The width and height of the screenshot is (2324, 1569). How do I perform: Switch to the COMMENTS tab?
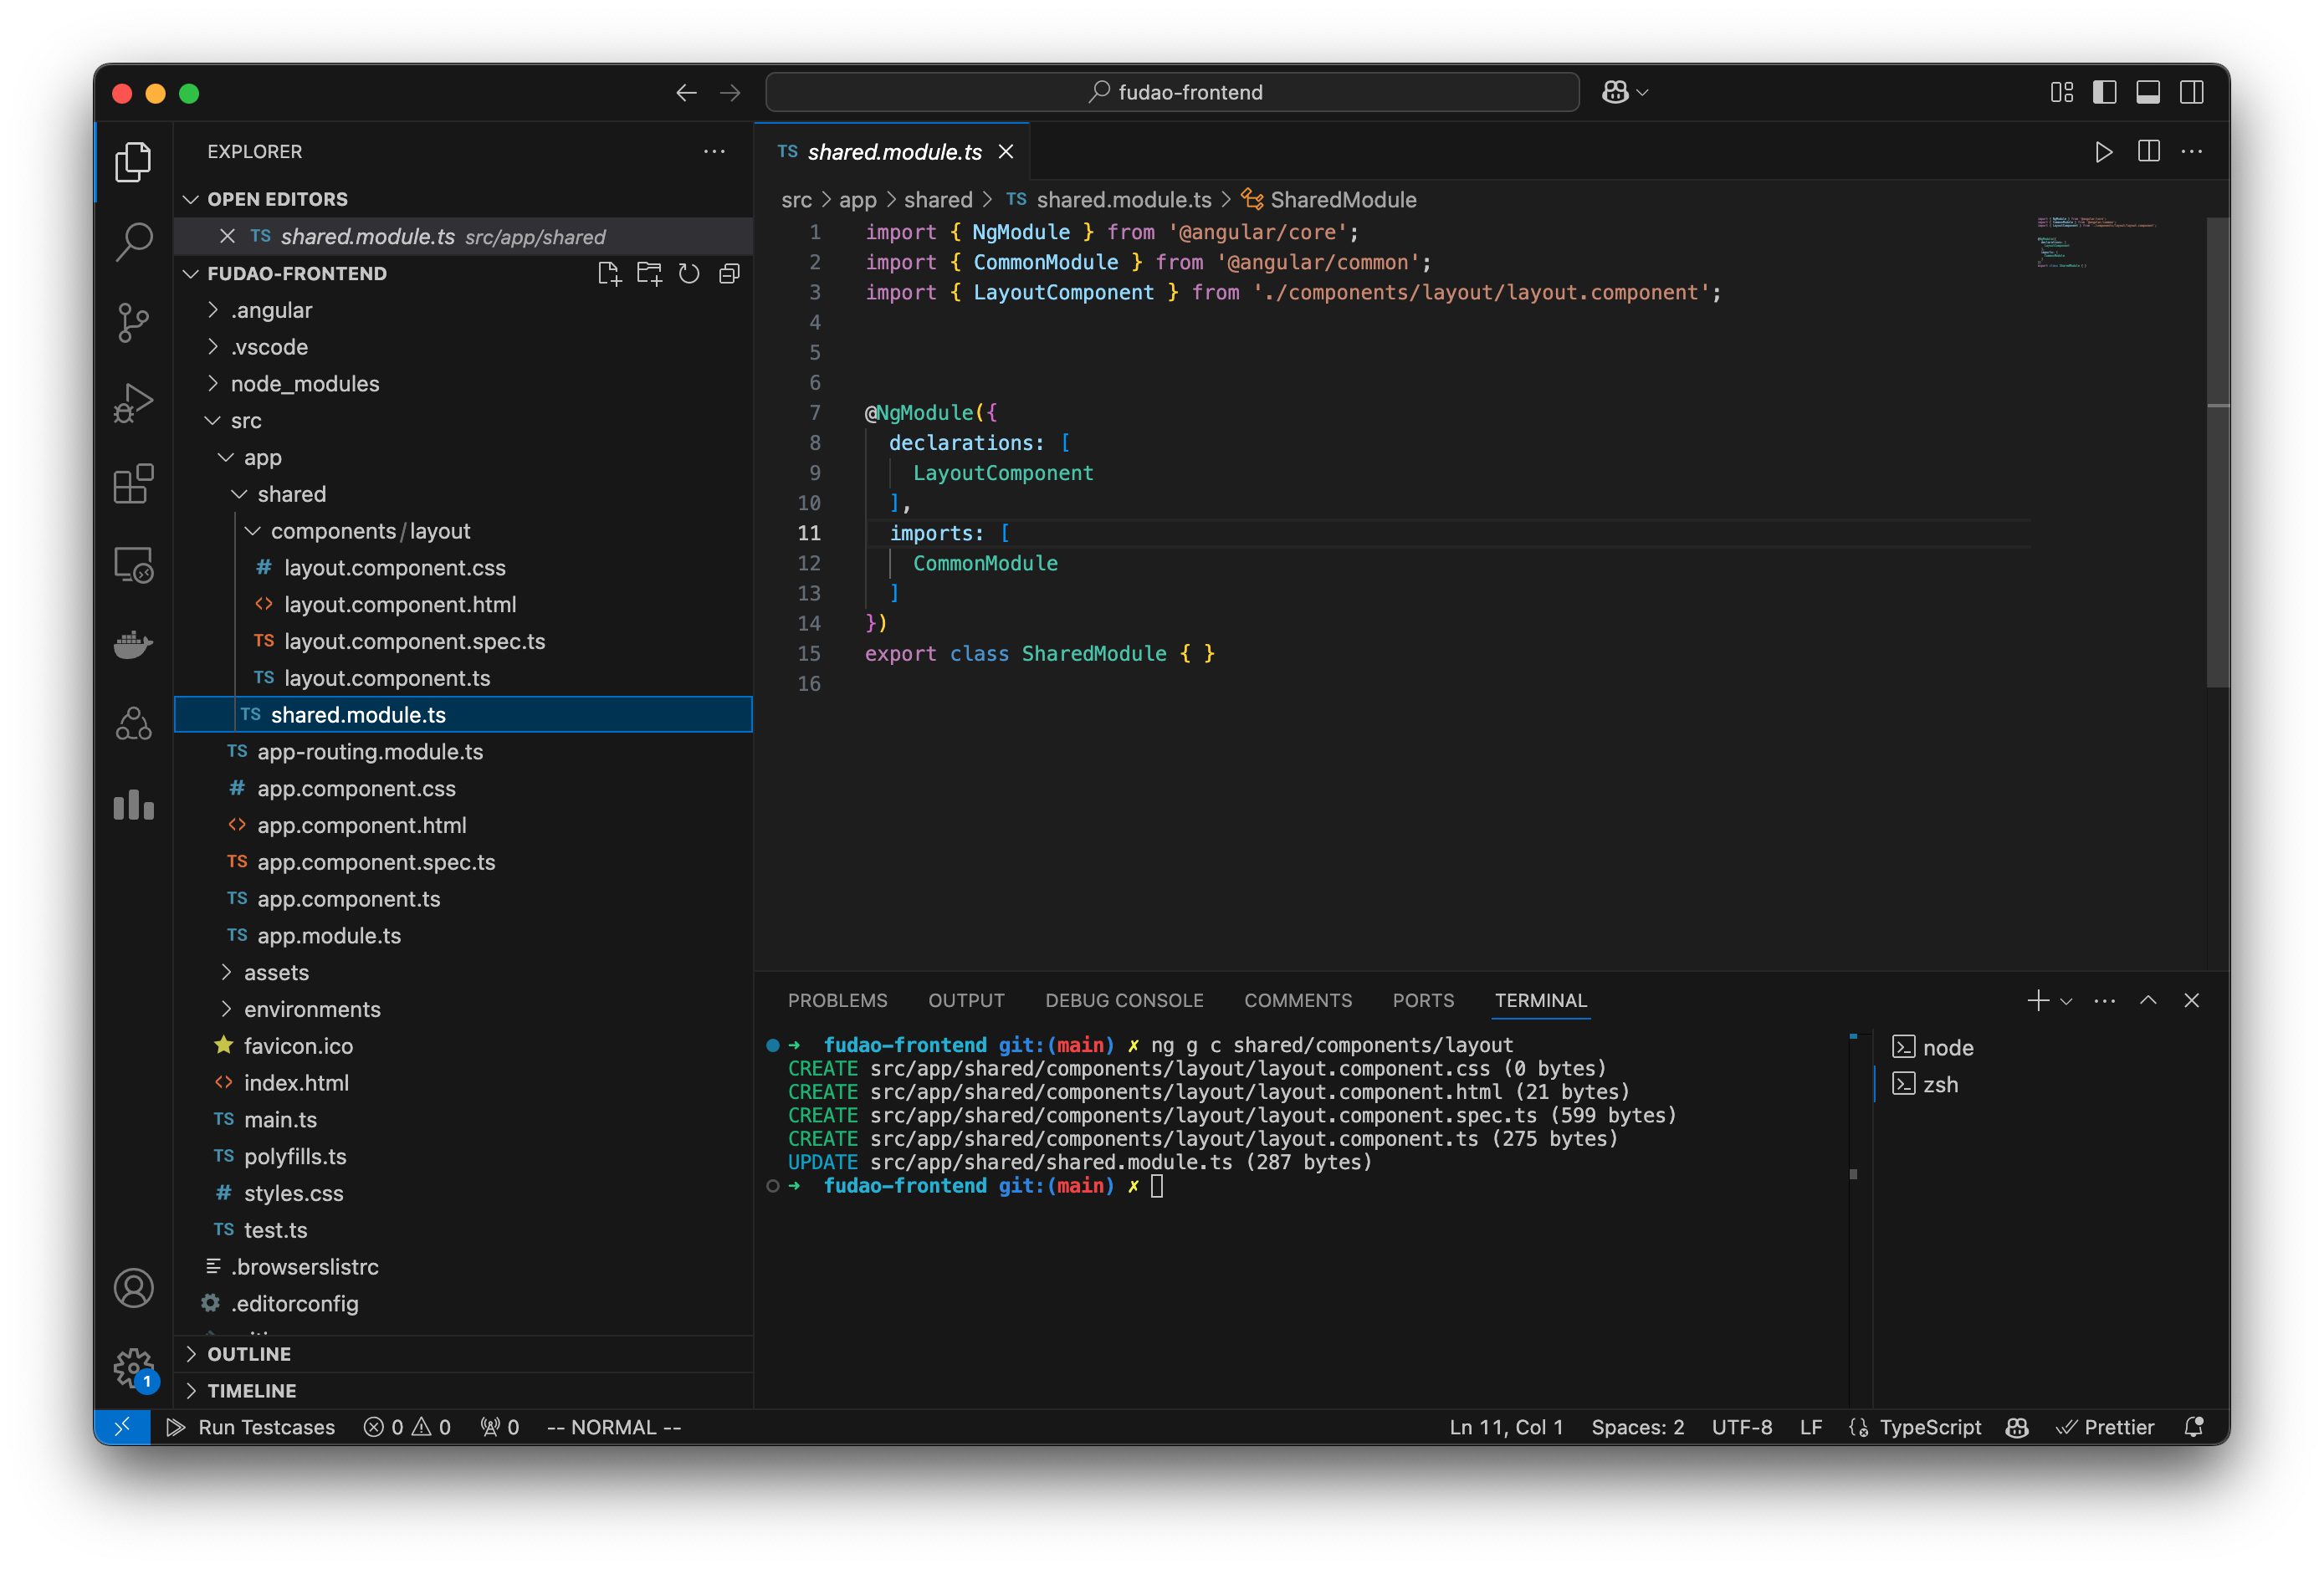pos(1297,1000)
